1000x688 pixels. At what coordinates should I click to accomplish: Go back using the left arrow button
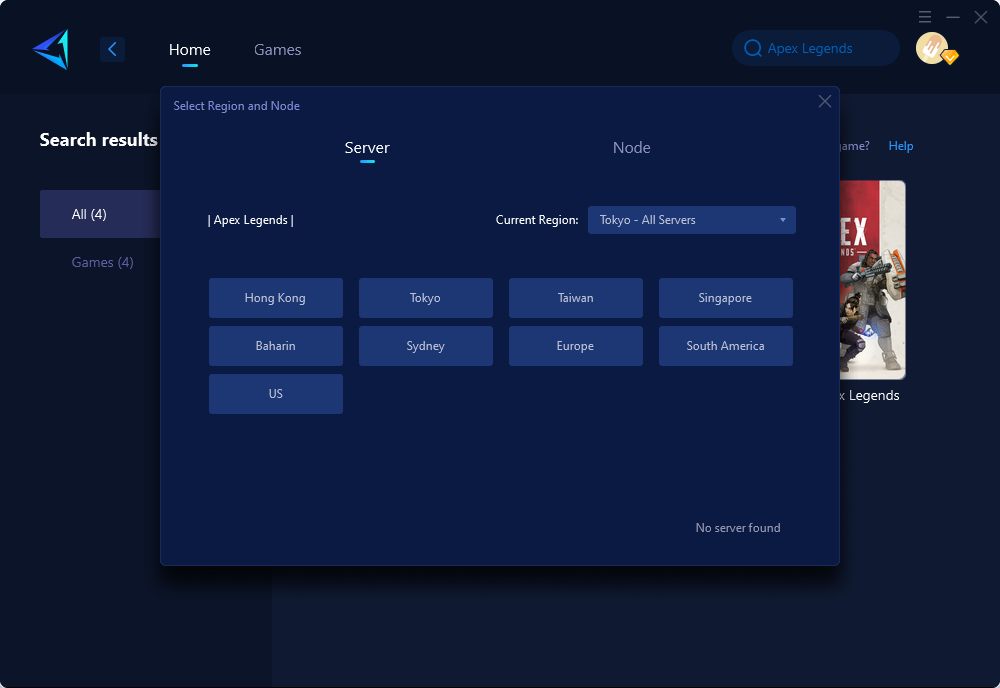coord(112,49)
